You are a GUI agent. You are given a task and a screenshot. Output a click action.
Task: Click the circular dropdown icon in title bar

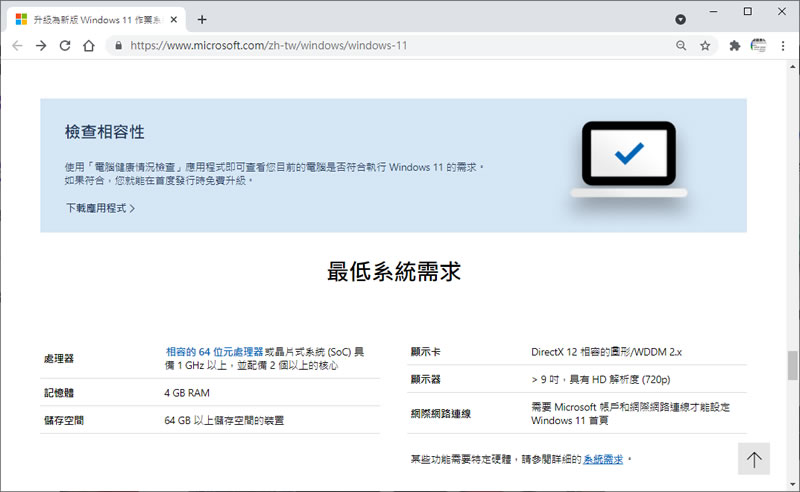tap(680, 19)
